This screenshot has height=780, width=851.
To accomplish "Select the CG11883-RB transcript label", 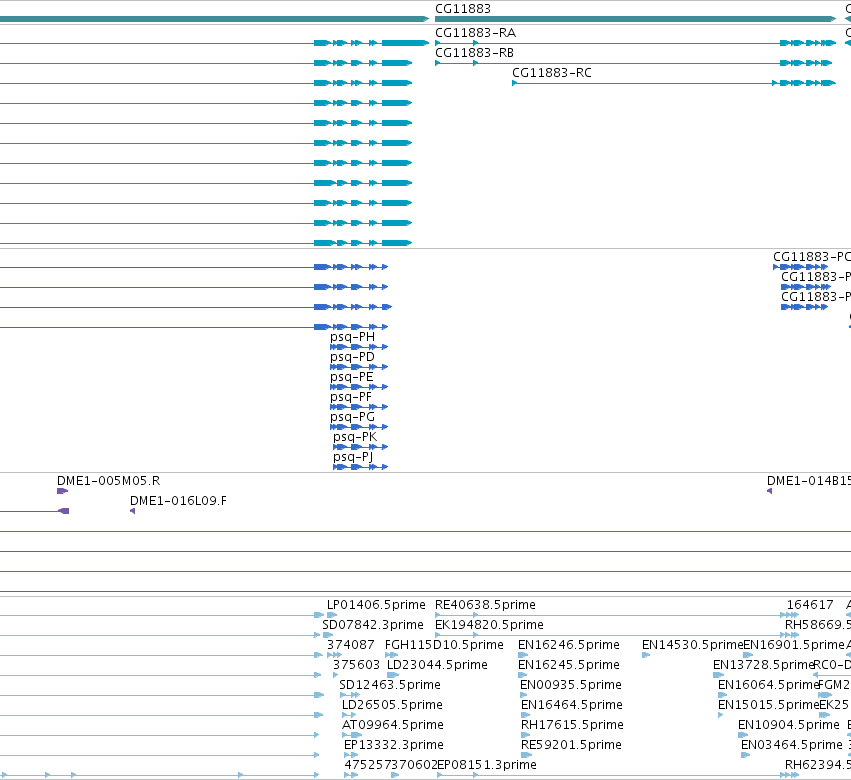I will pyautogui.click(x=474, y=53).
